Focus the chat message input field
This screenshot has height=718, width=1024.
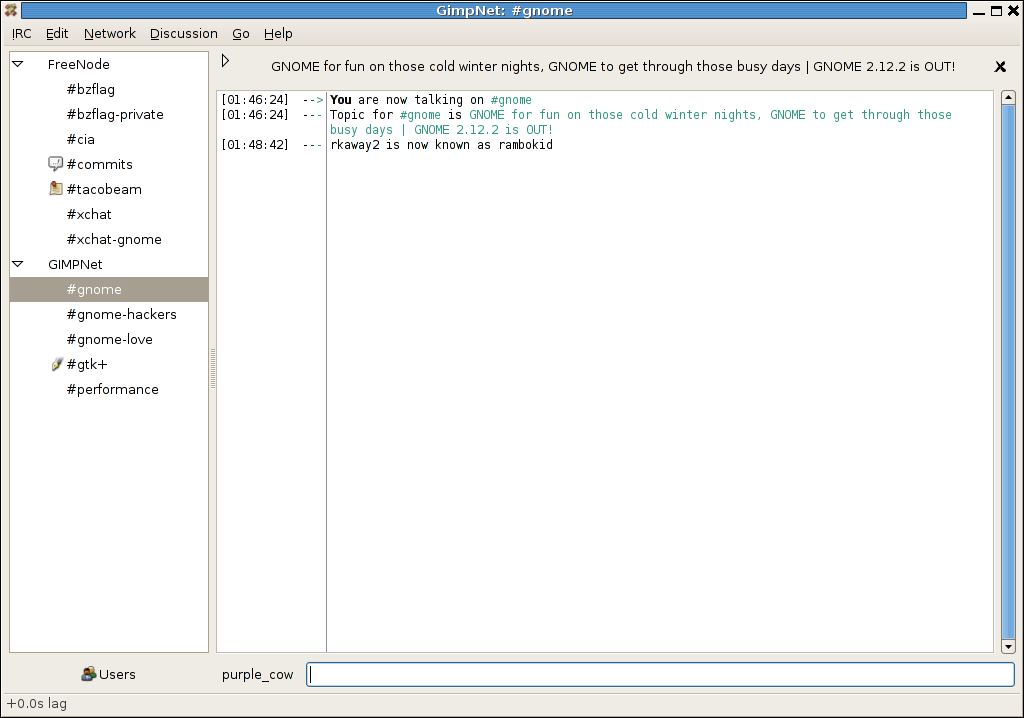tap(660, 674)
